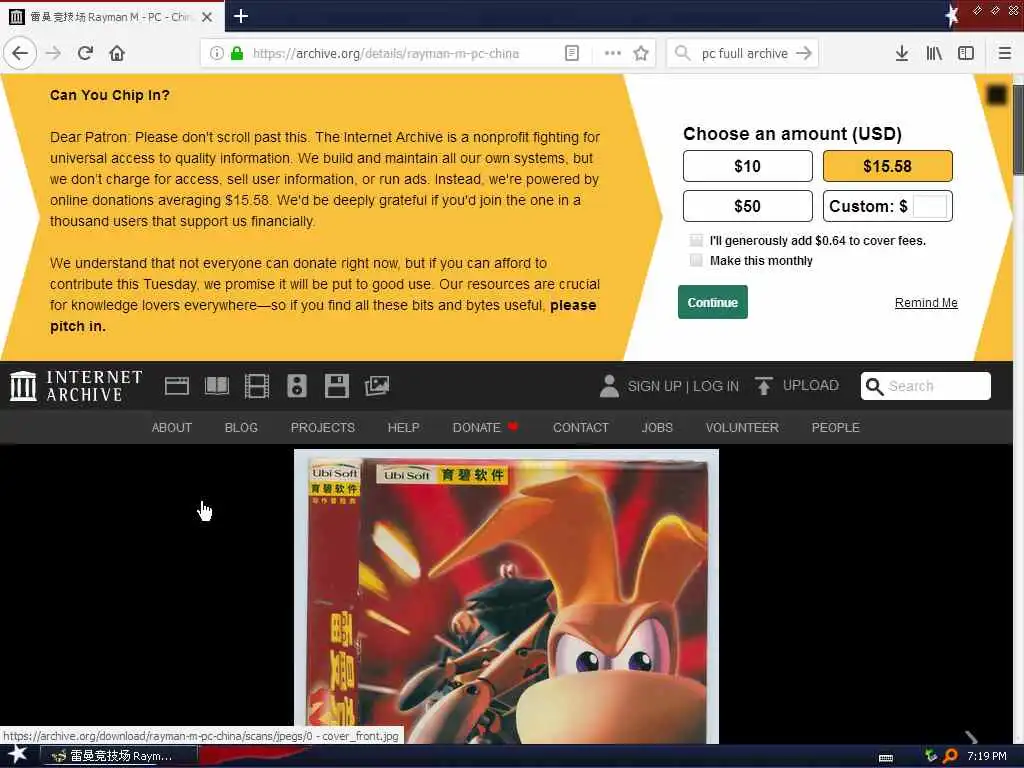Open the Firefox hamburger menu
The height and width of the screenshot is (768, 1024).
coord(1005,53)
